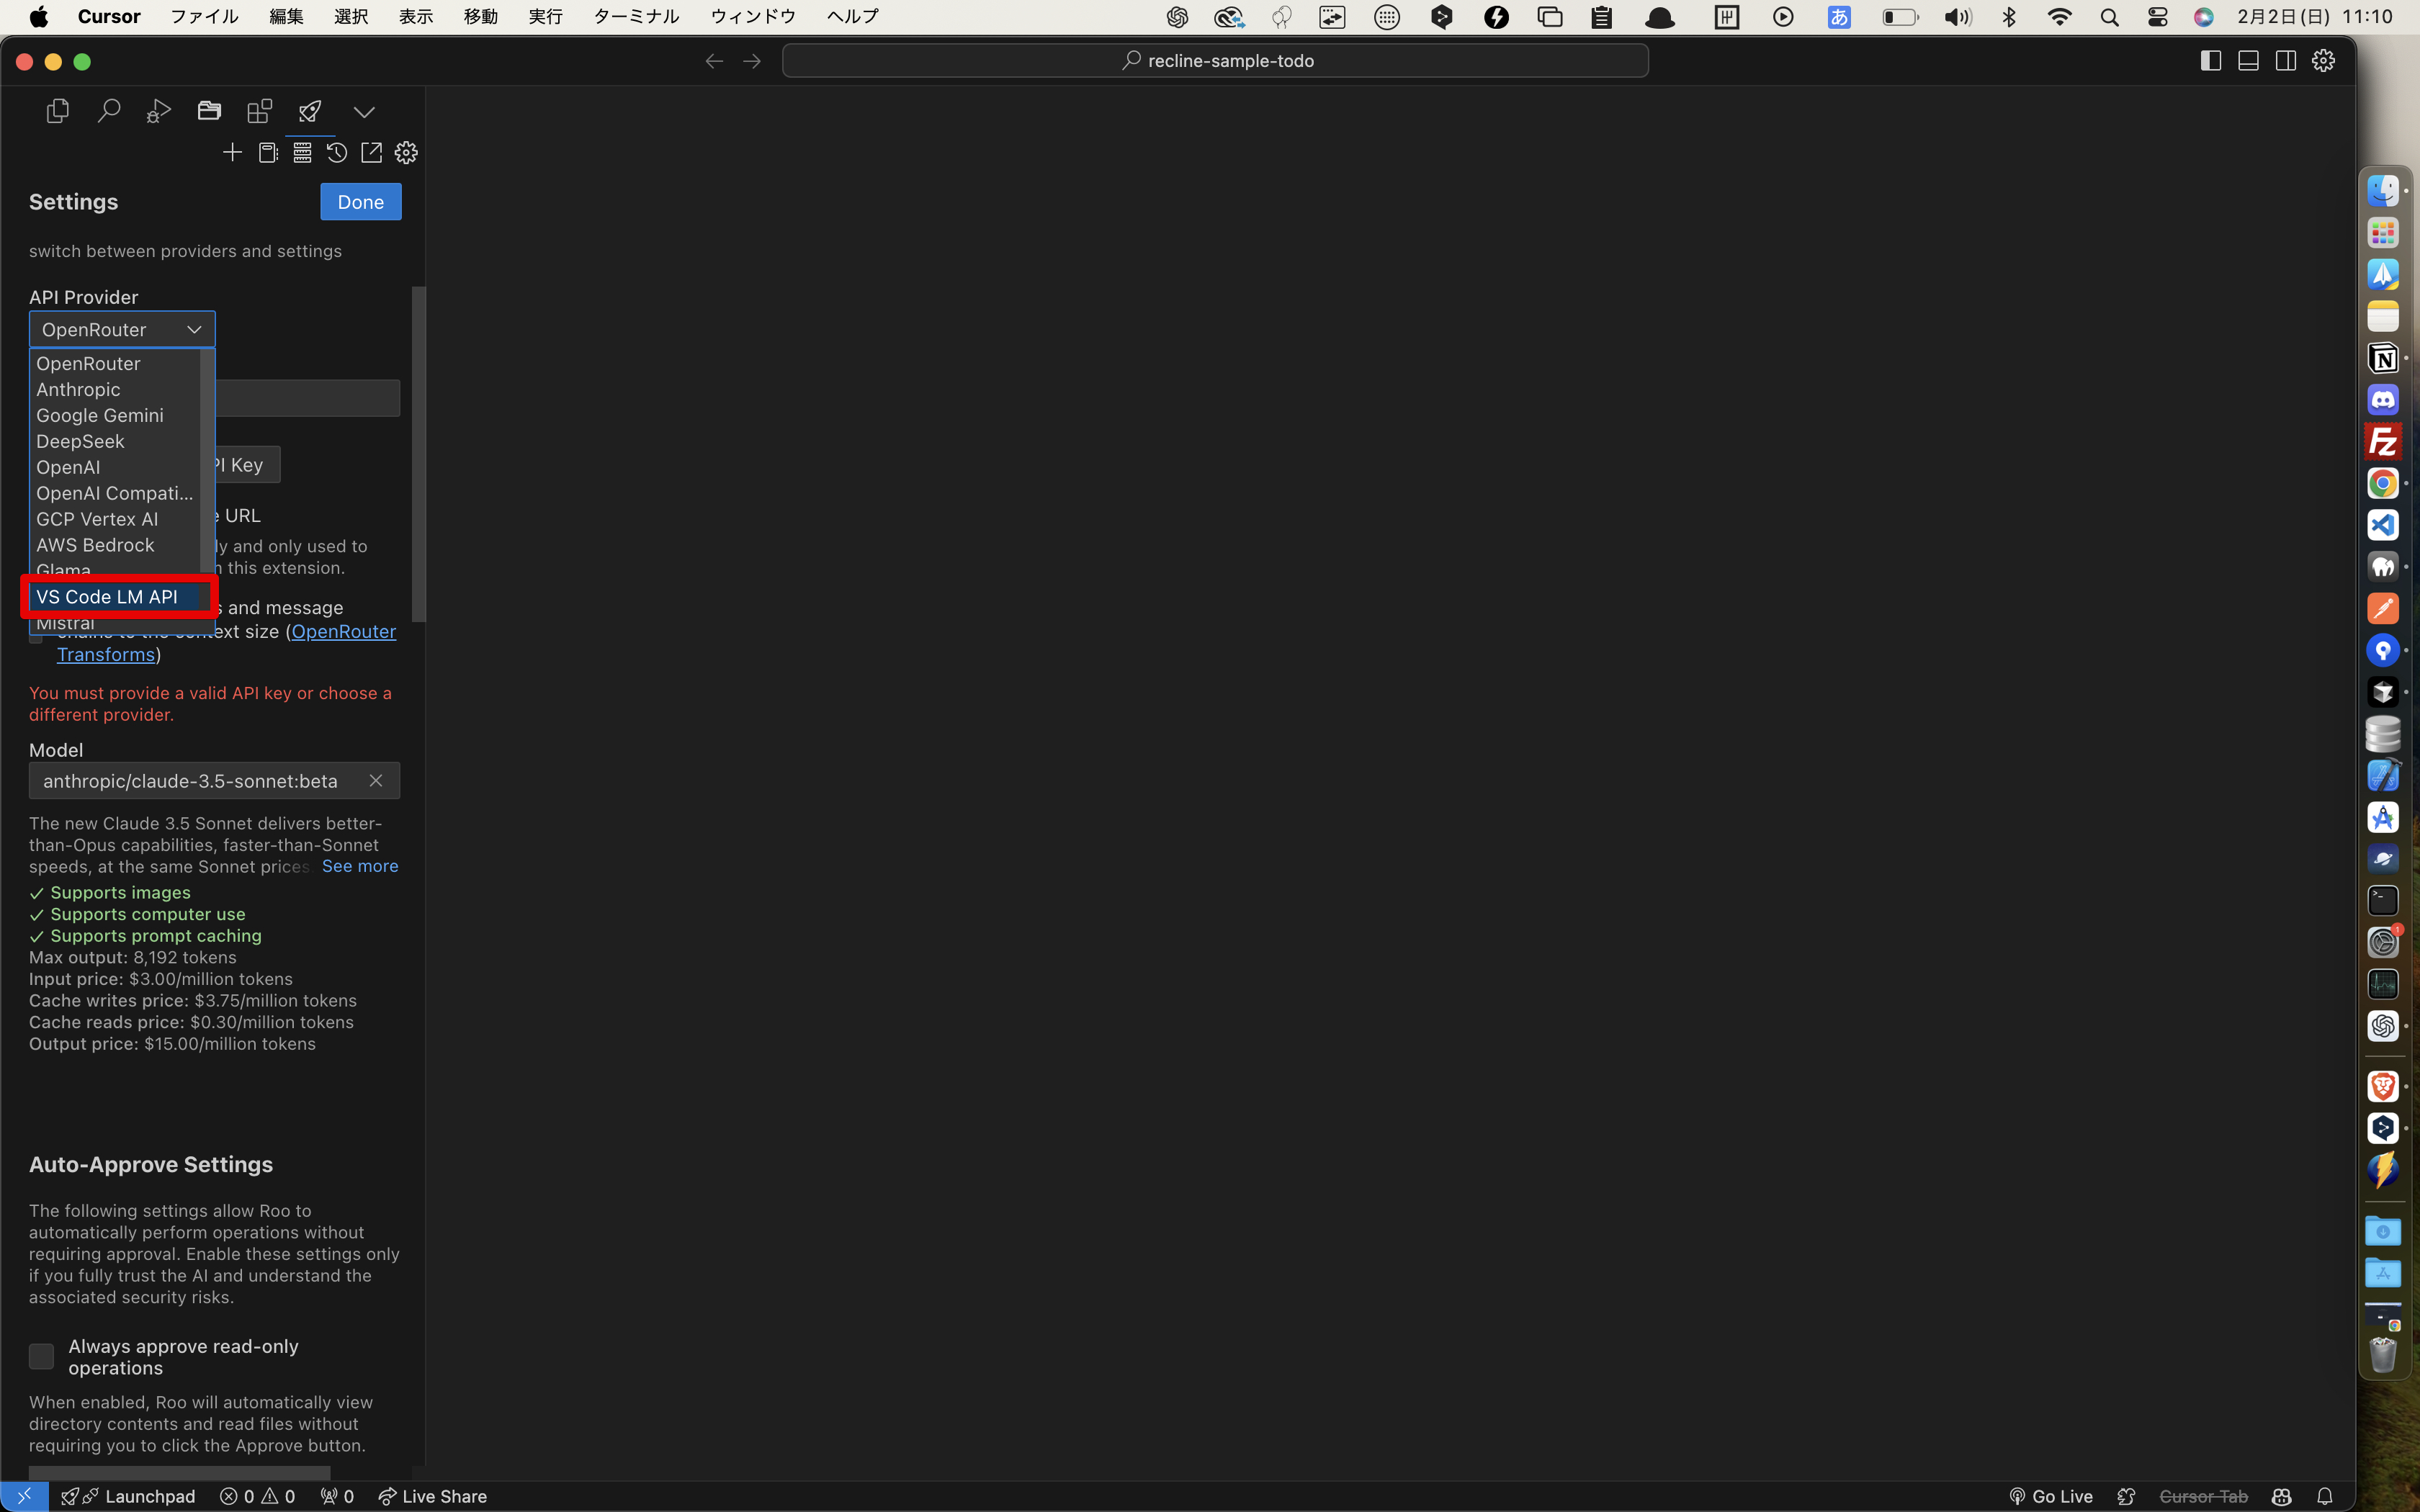Clear the model field with X
Image resolution: width=2420 pixels, height=1512 pixels.
point(376,781)
